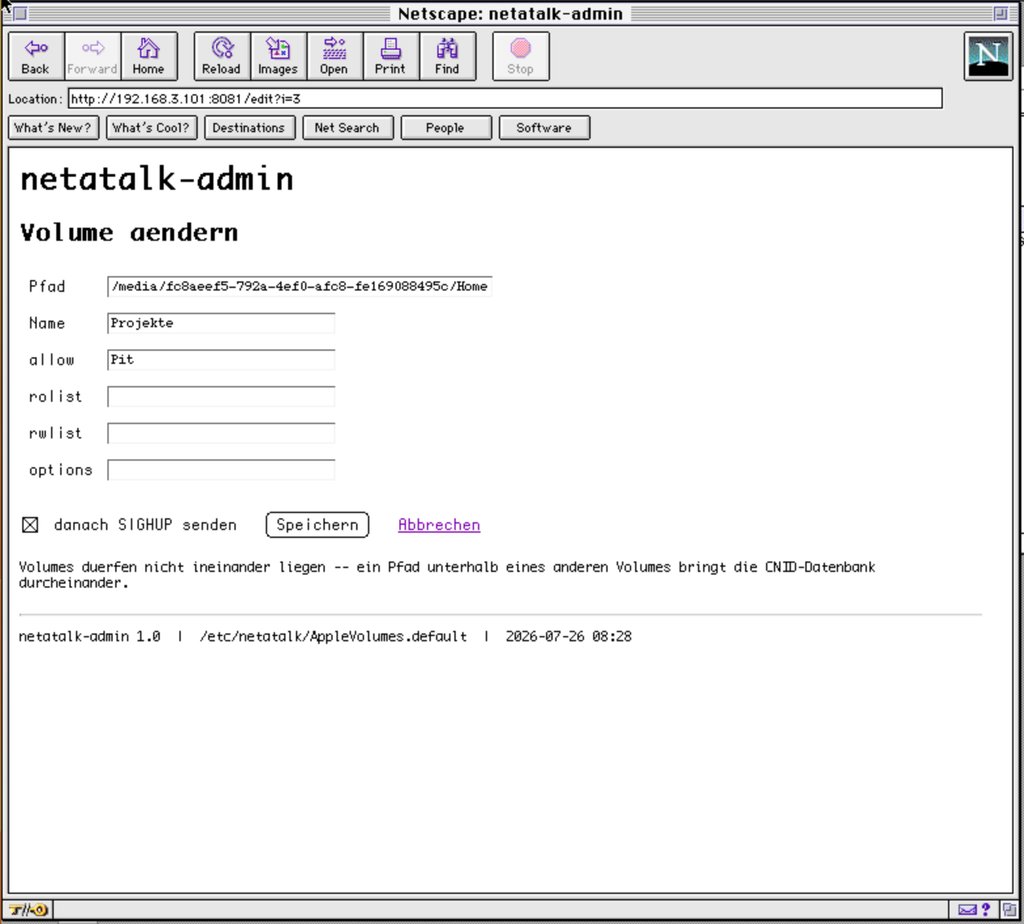The image size is (1024, 924).
Task: Click the Netscape N logo
Action: pyautogui.click(x=988, y=56)
